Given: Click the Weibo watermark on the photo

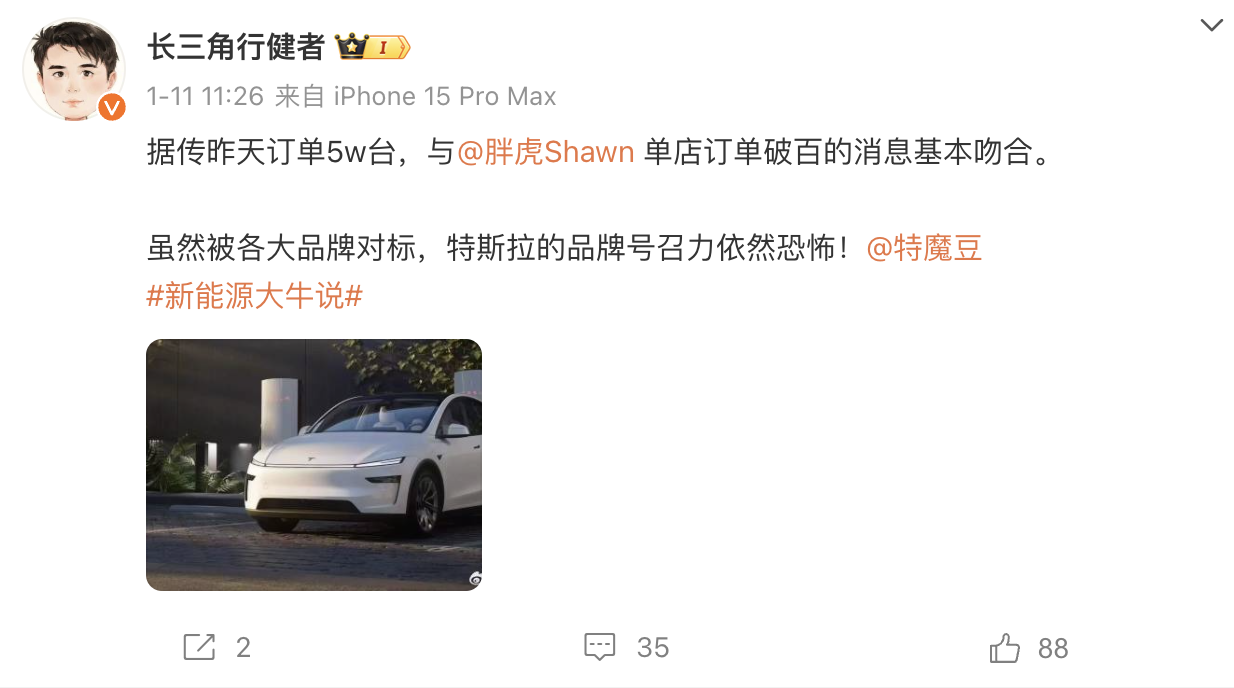Looking at the screenshot, I should [475, 579].
